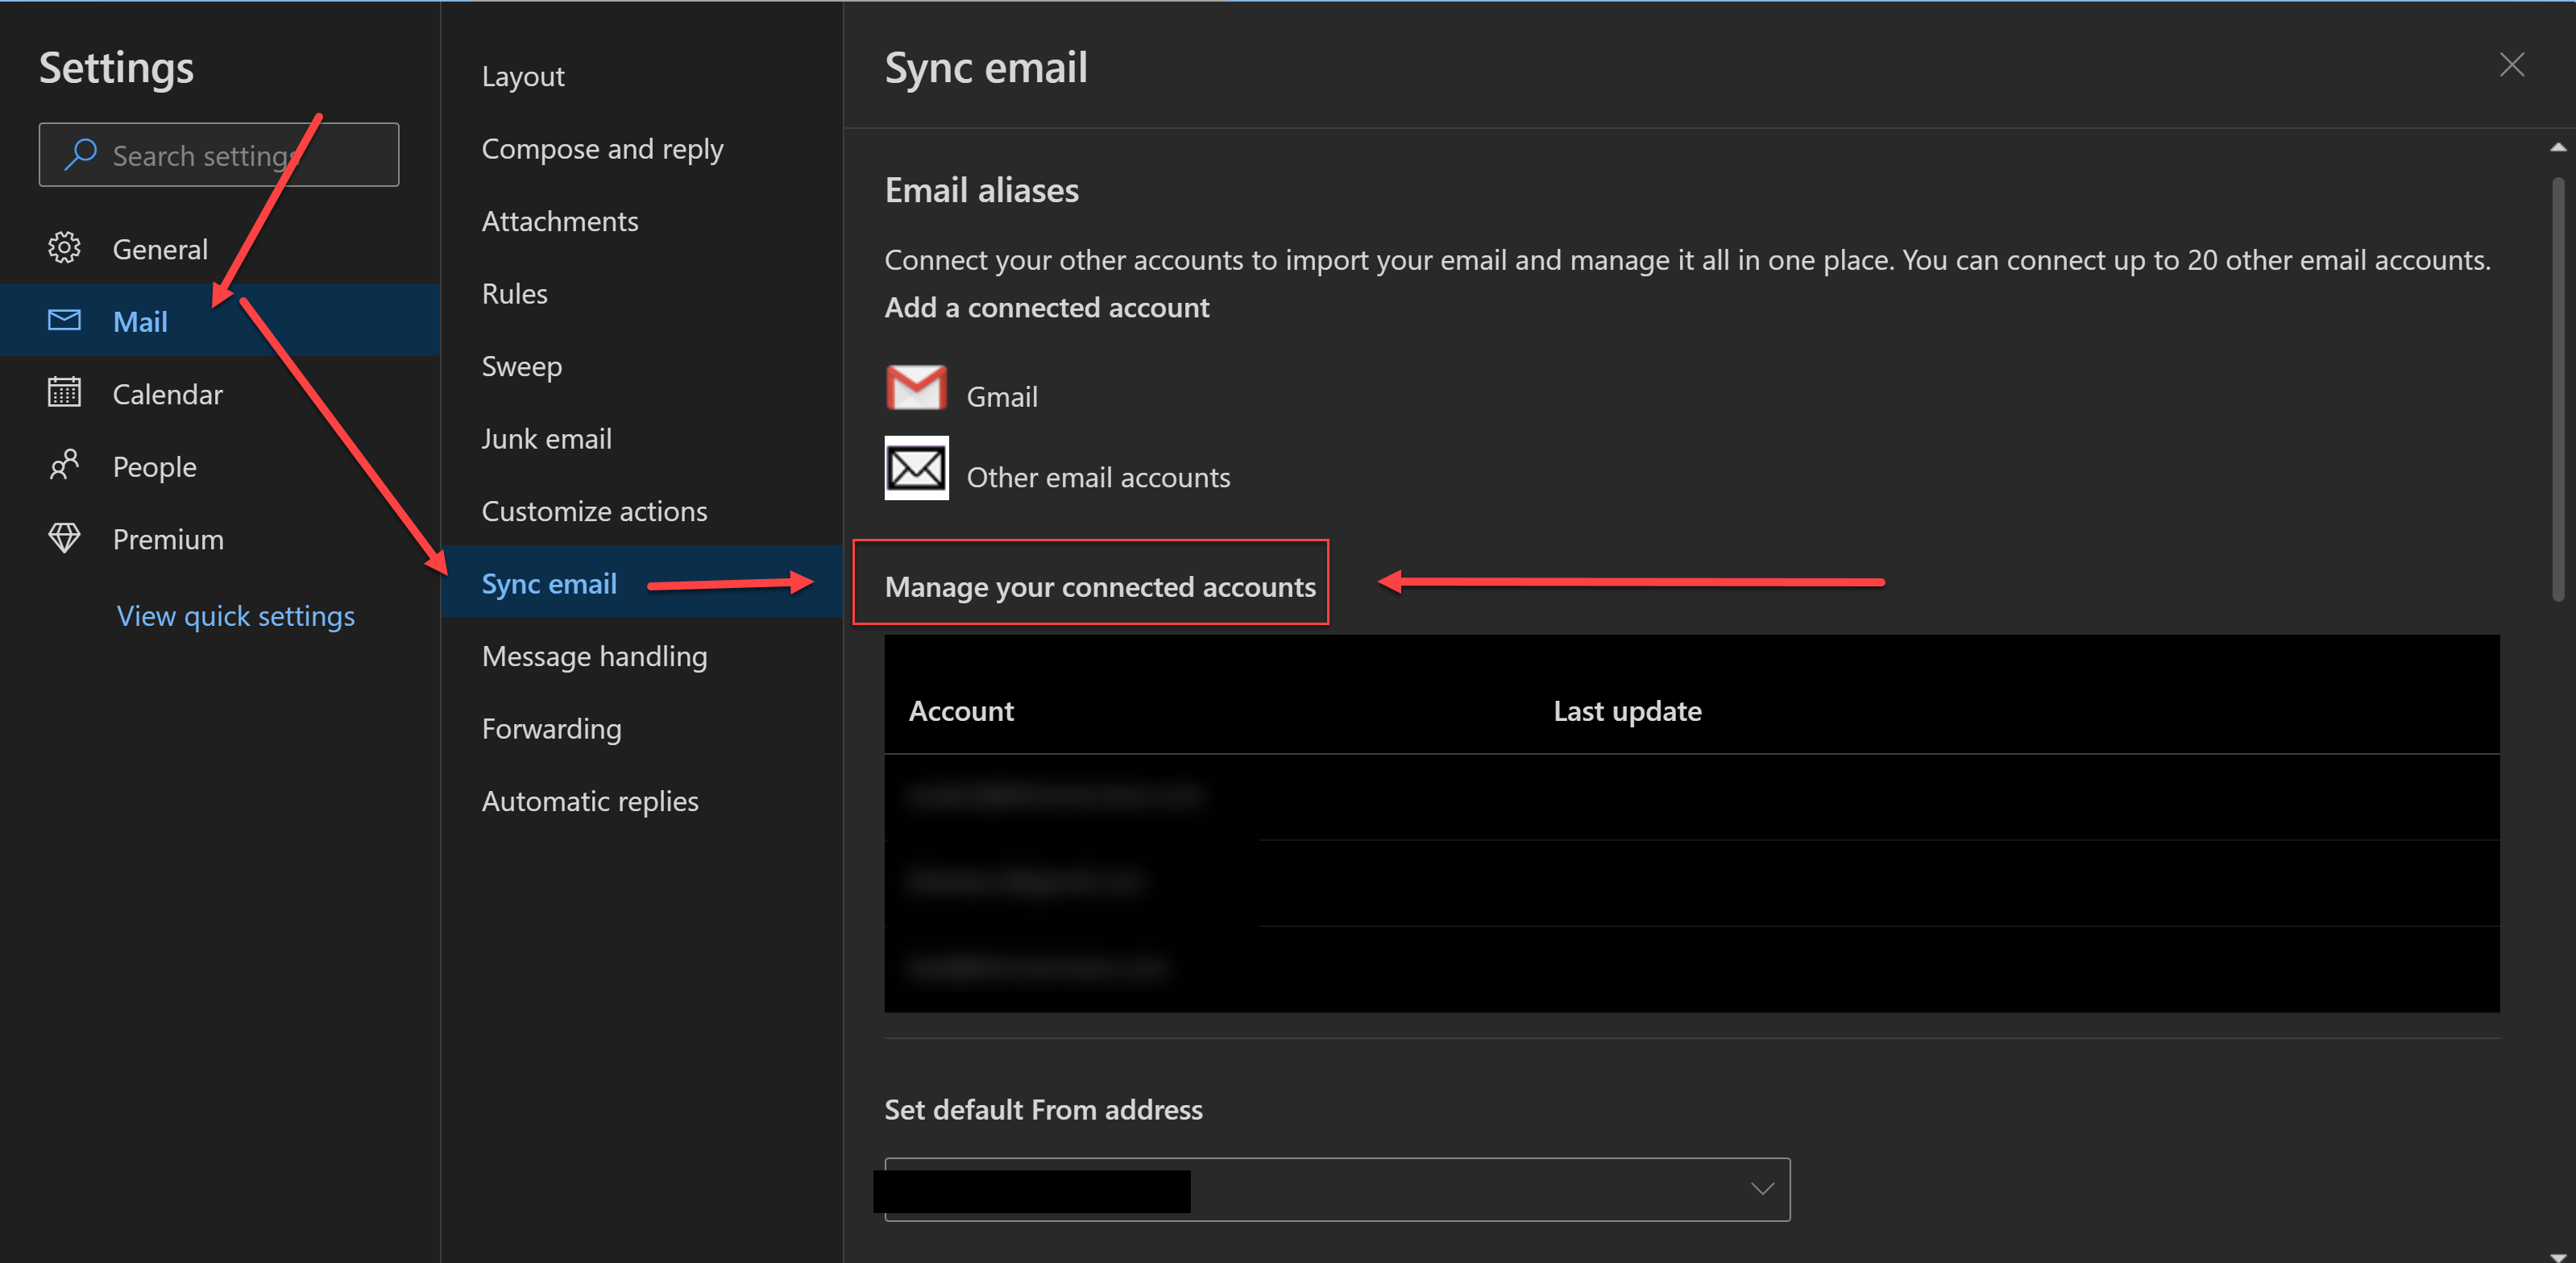Click the Gmail logo icon
Viewport: 2576px width, 1263px height.
coord(916,388)
